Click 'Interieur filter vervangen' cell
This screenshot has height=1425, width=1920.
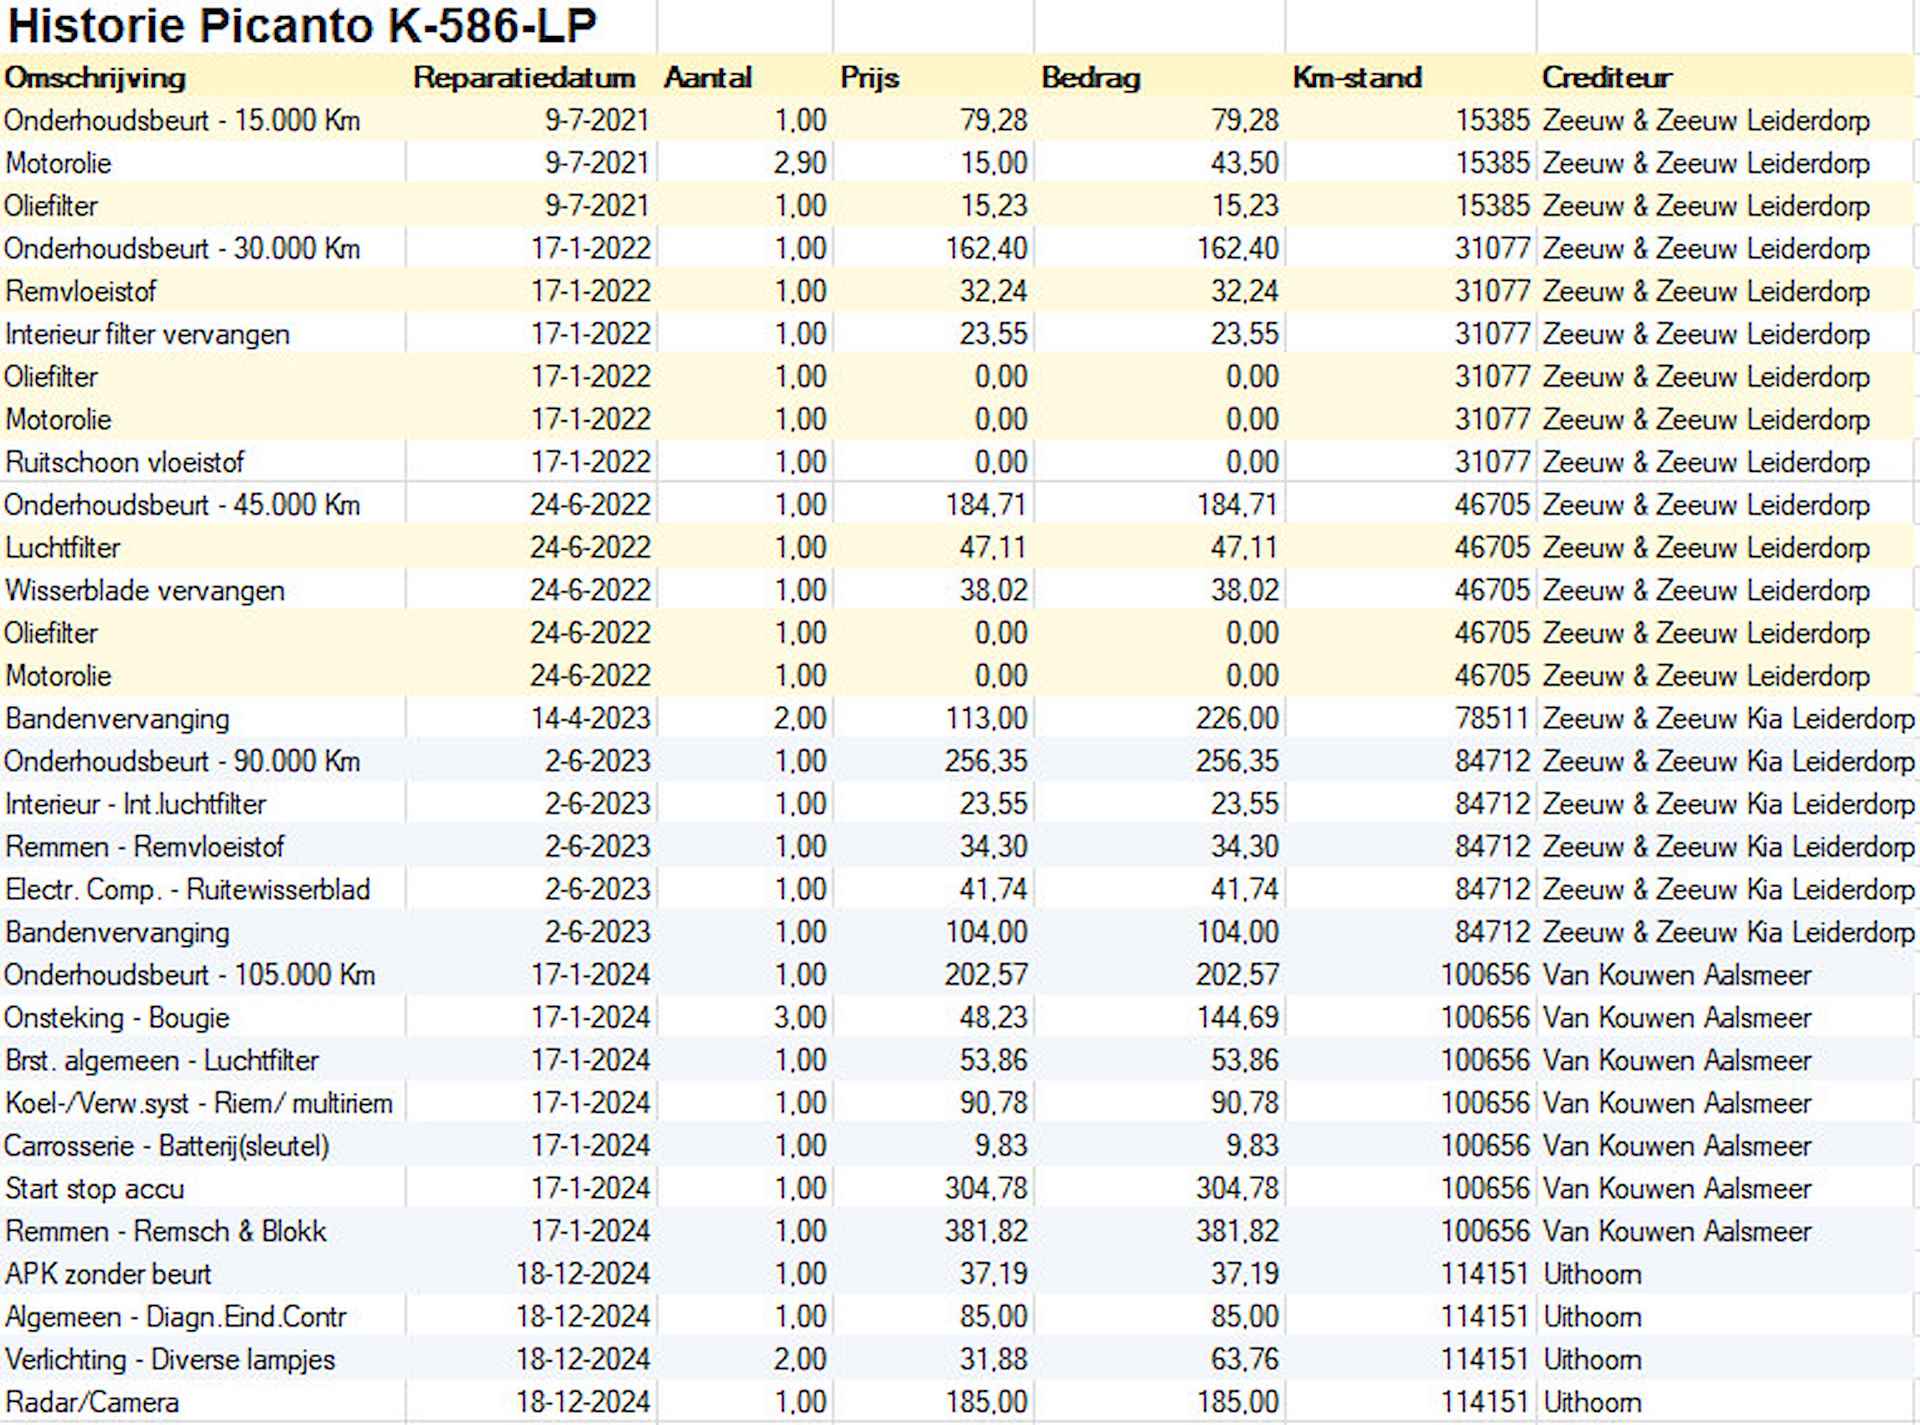[x=147, y=334]
